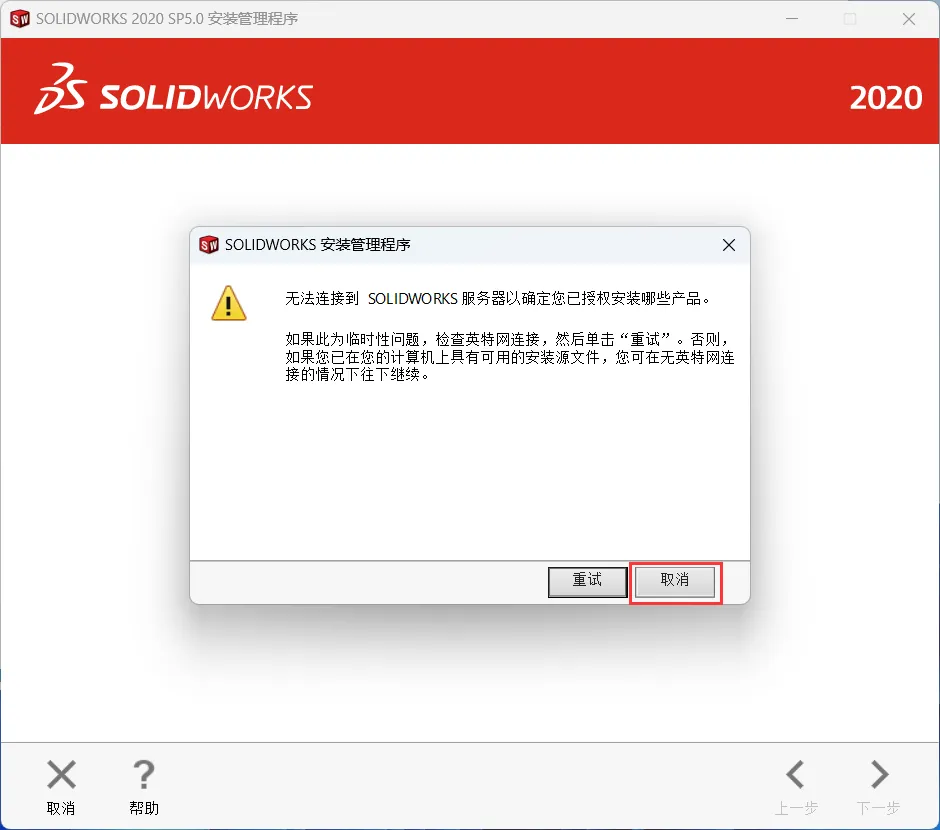Click the main window title SOLIDWORKS 2020 SP5.0
Viewport: 940px width, 830px height.
pos(120,19)
